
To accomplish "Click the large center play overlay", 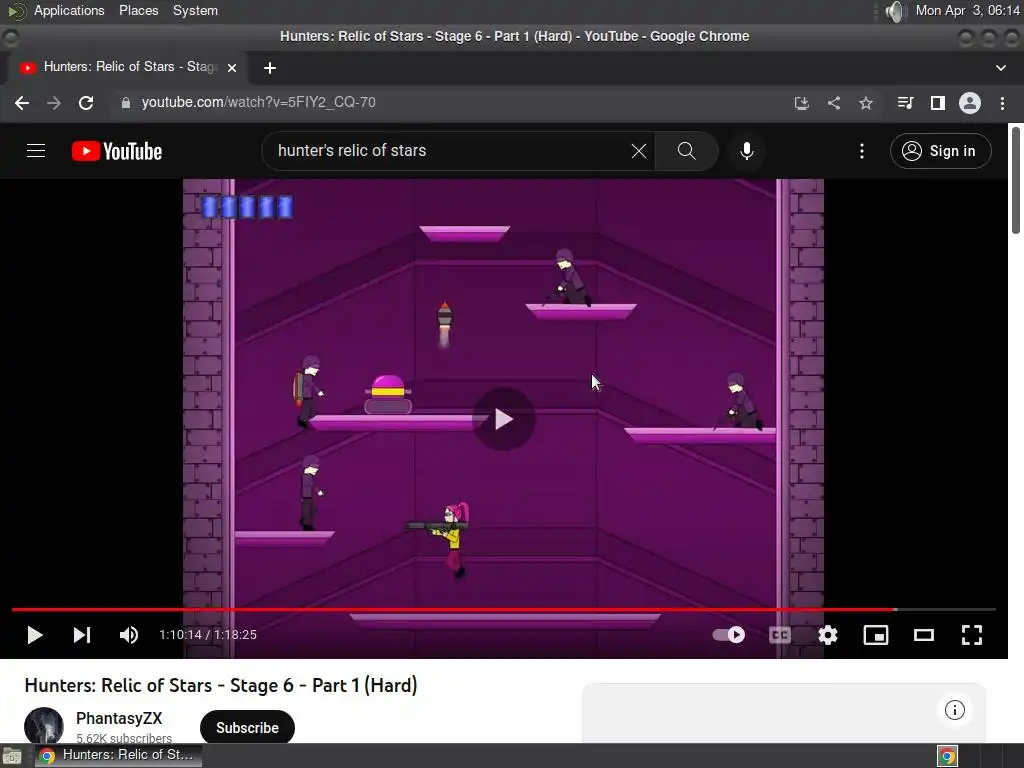I will point(504,419).
